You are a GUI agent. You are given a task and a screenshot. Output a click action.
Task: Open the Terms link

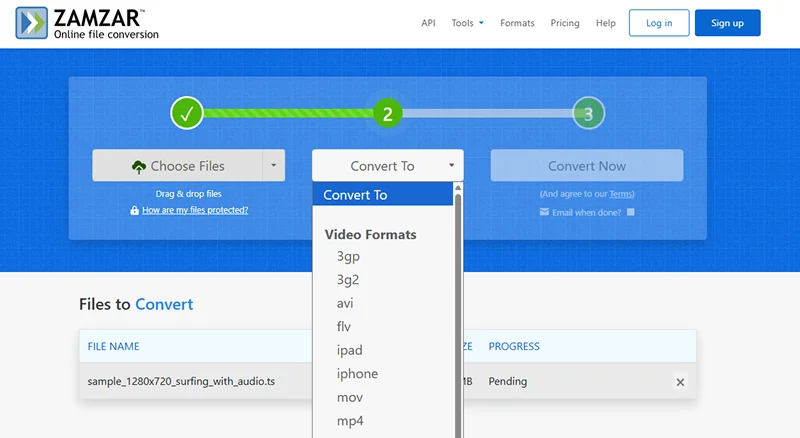[x=621, y=194]
